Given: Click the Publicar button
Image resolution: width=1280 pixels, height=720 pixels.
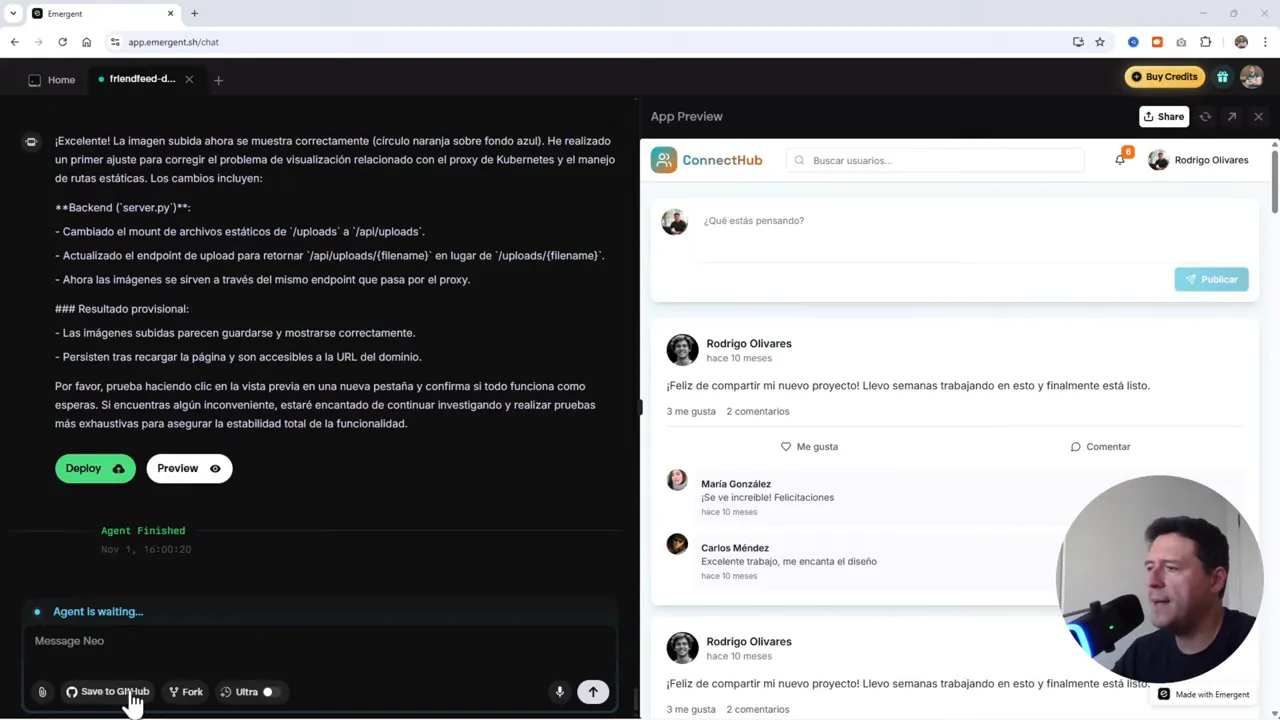Looking at the screenshot, I should pyautogui.click(x=1211, y=279).
